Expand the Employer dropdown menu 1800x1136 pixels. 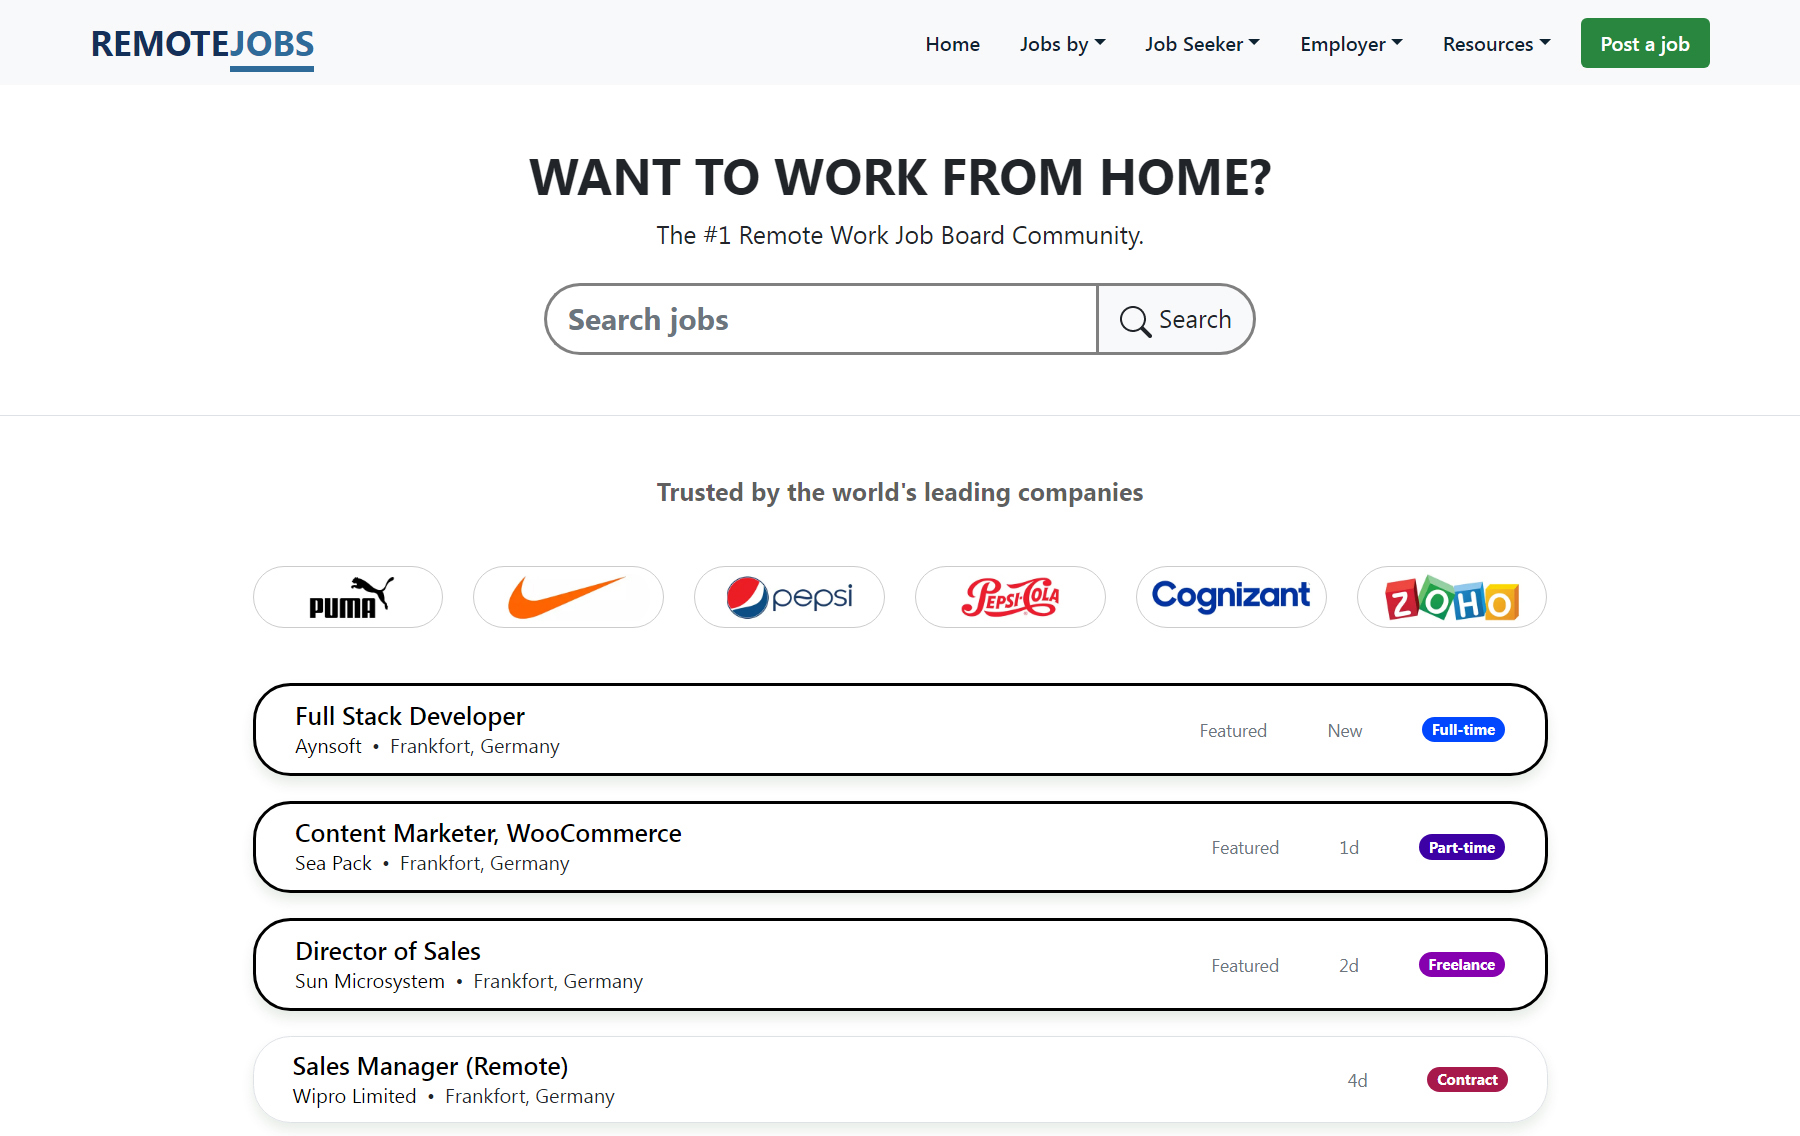(1351, 44)
